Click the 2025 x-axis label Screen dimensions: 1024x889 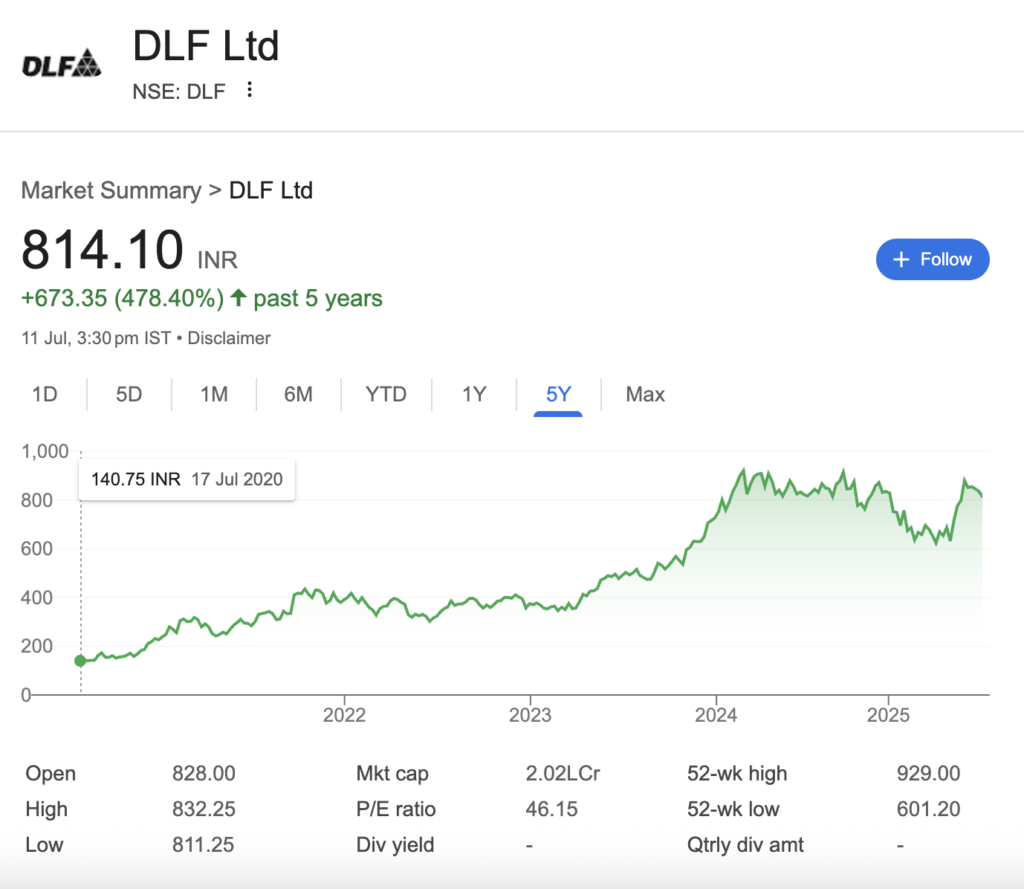(x=888, y=715)
